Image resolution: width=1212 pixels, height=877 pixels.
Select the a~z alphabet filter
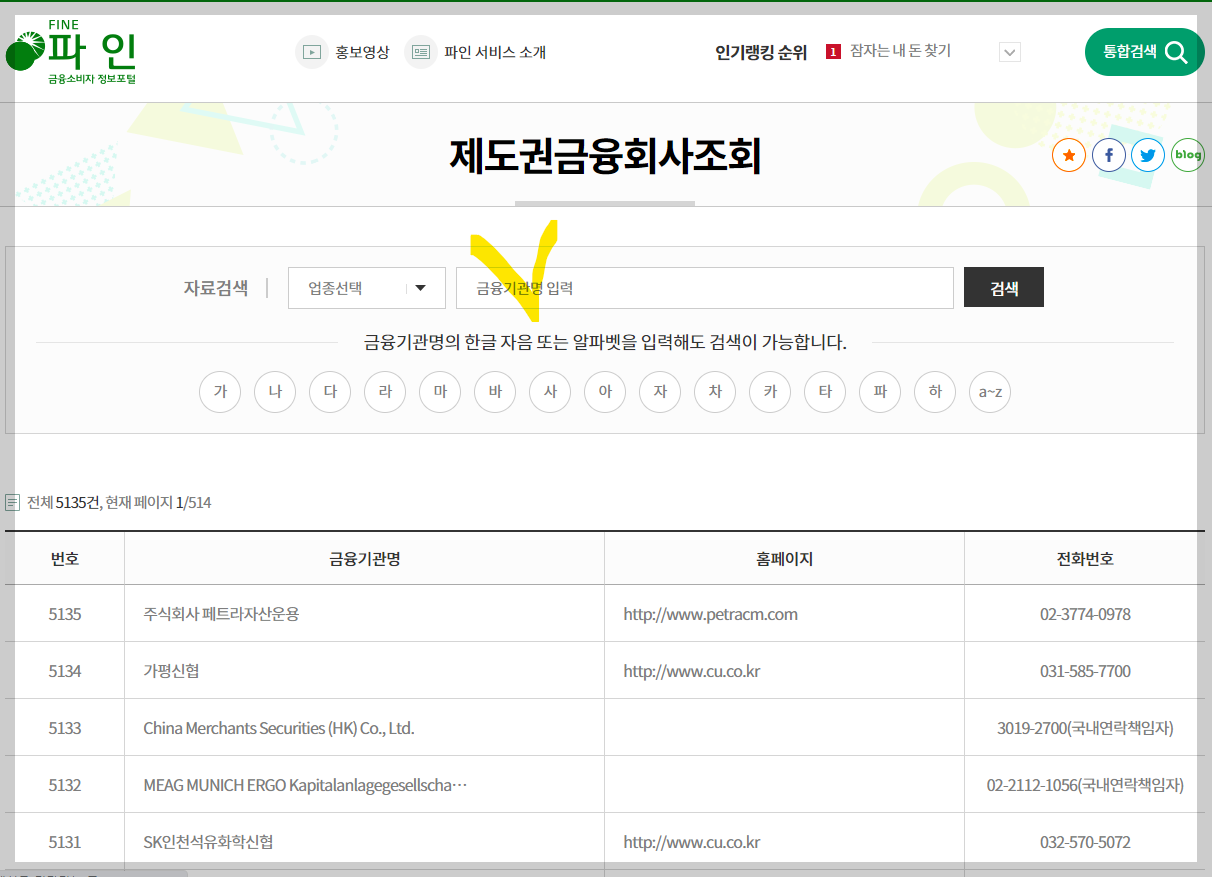(989, 392)
